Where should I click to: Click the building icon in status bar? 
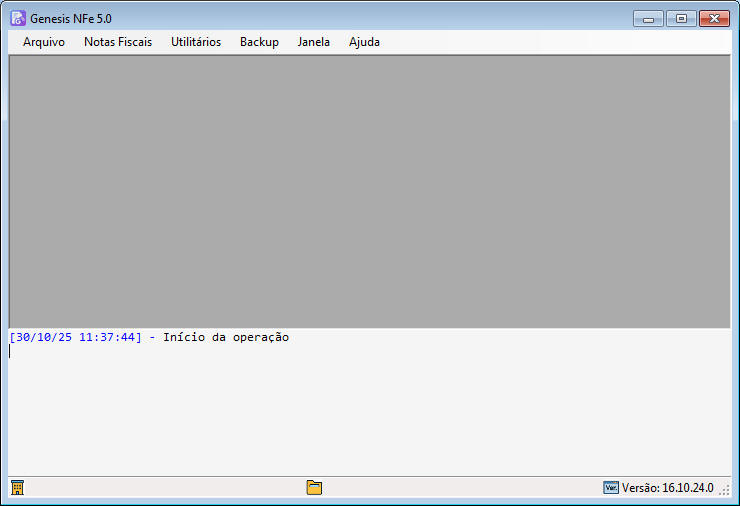click(17, 488)
